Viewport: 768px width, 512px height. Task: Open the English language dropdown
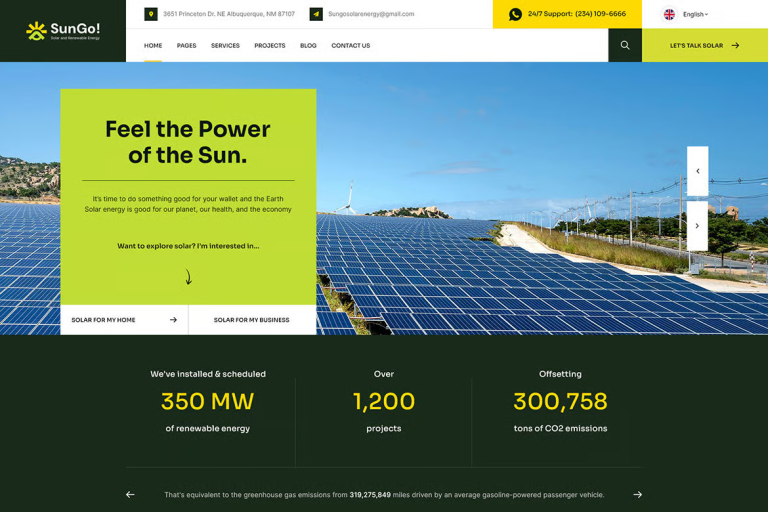tap(696, 14)
